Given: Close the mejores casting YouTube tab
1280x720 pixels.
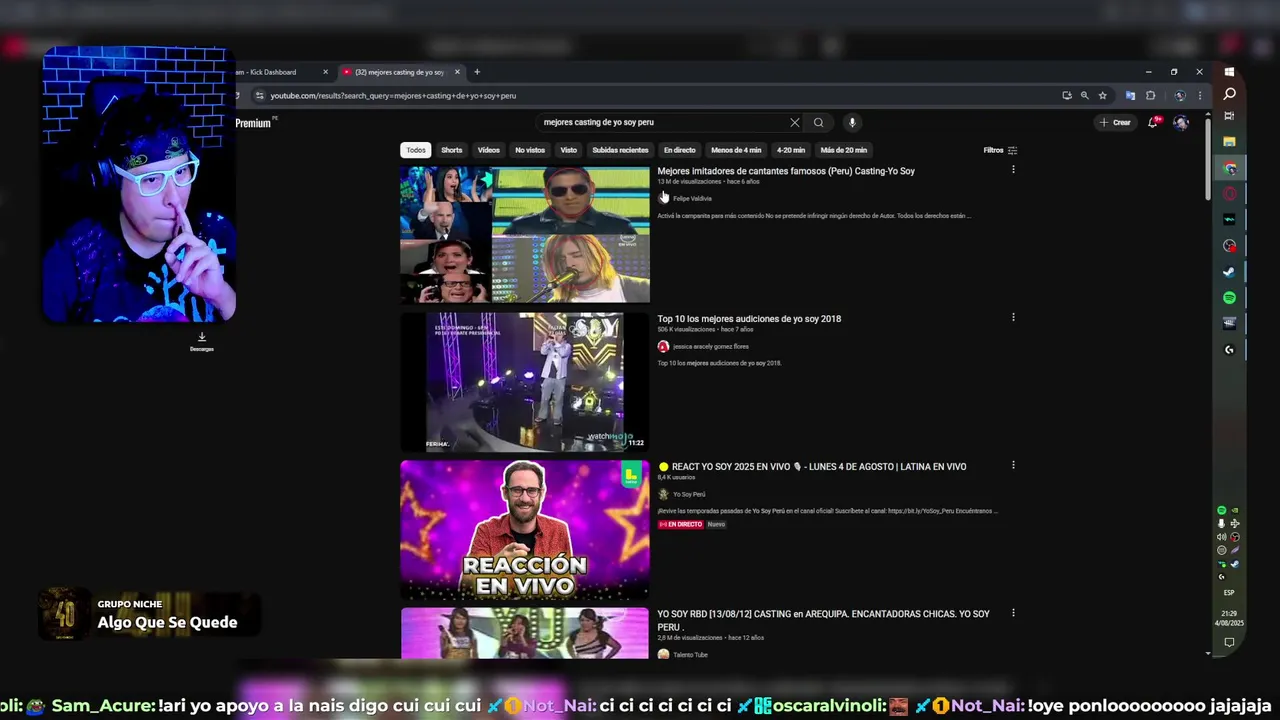Looking at the screenshot, I should click(457, 72).
